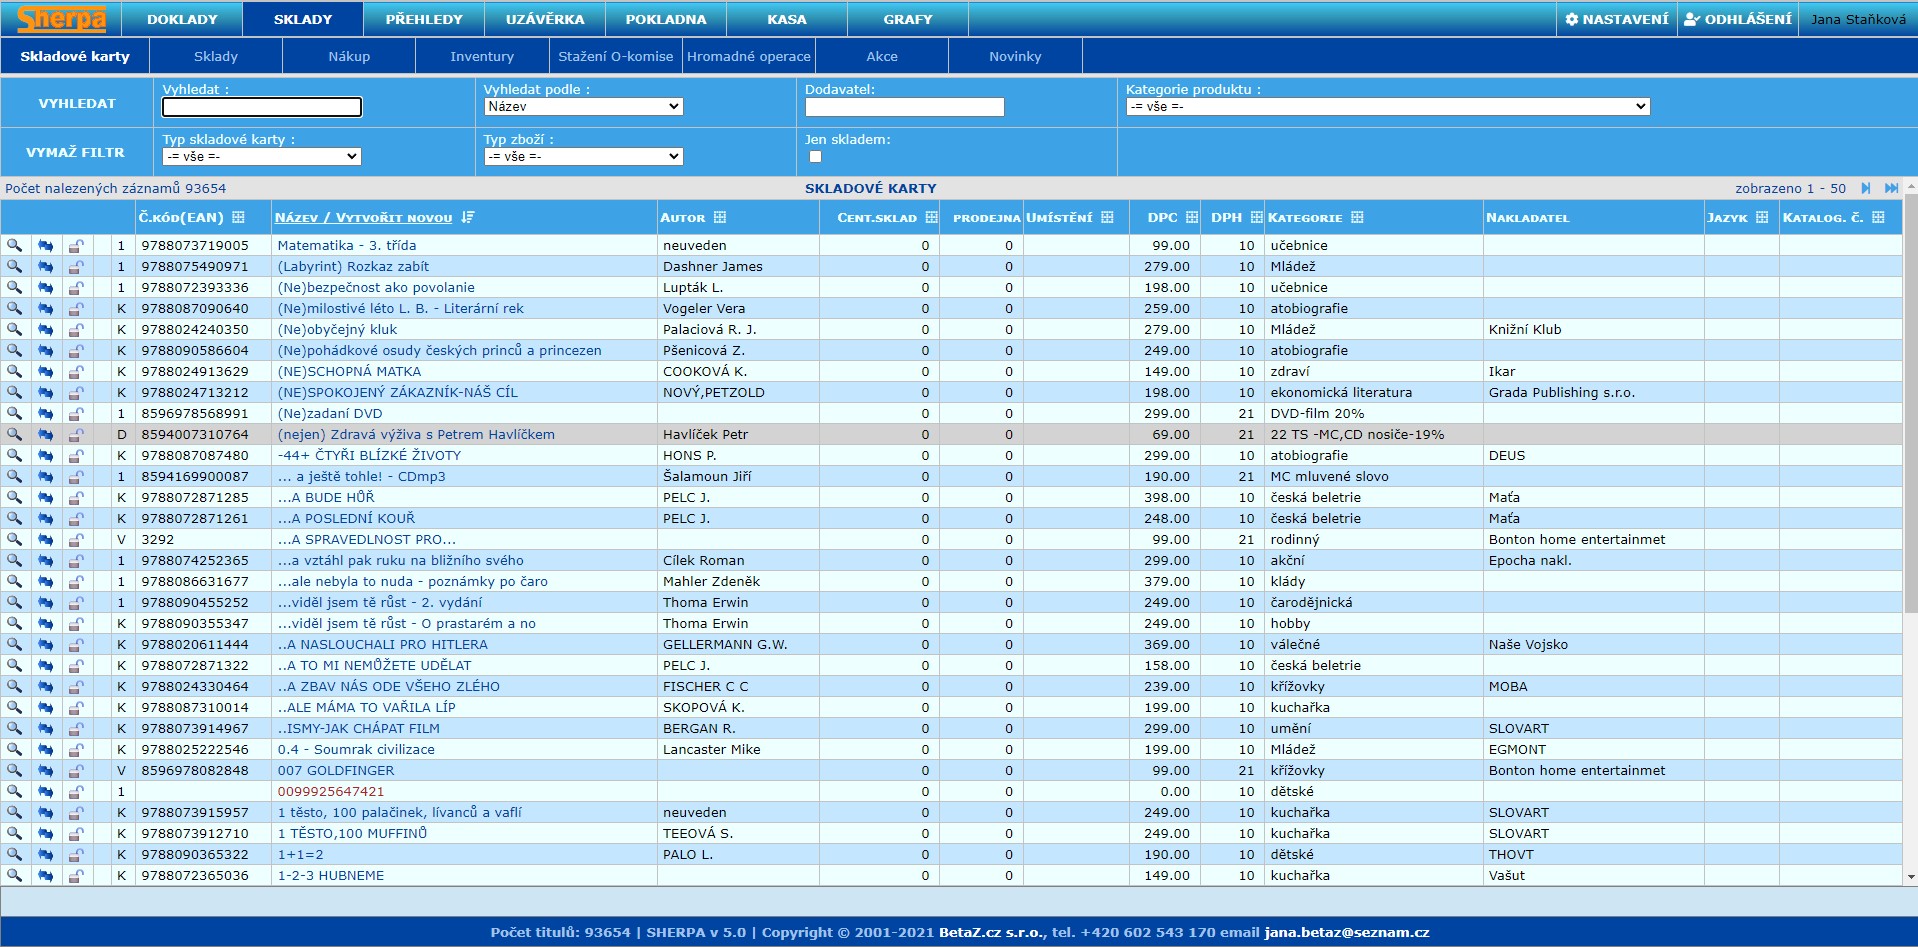Open the PŘEHLEDY menu

424,19
